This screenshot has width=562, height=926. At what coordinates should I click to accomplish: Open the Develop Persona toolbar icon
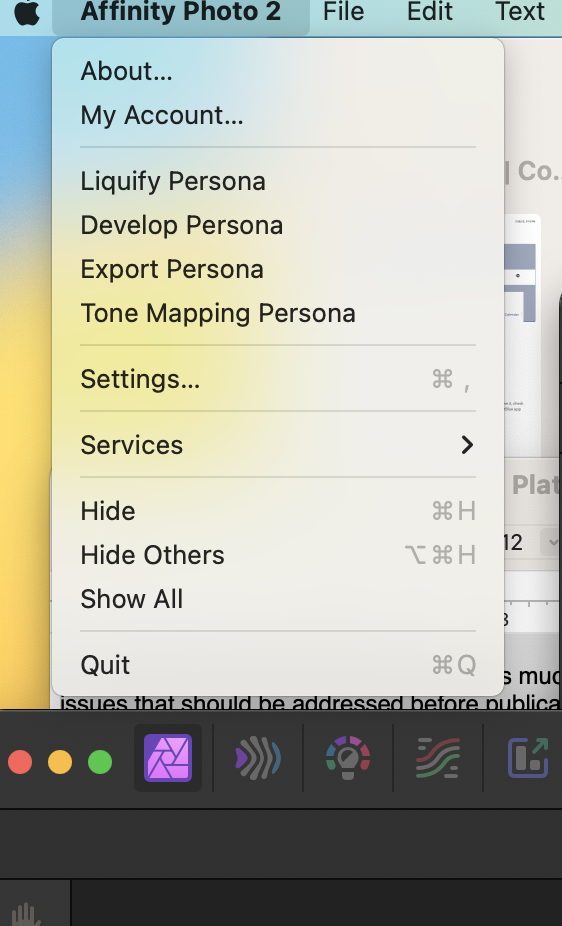348,758
